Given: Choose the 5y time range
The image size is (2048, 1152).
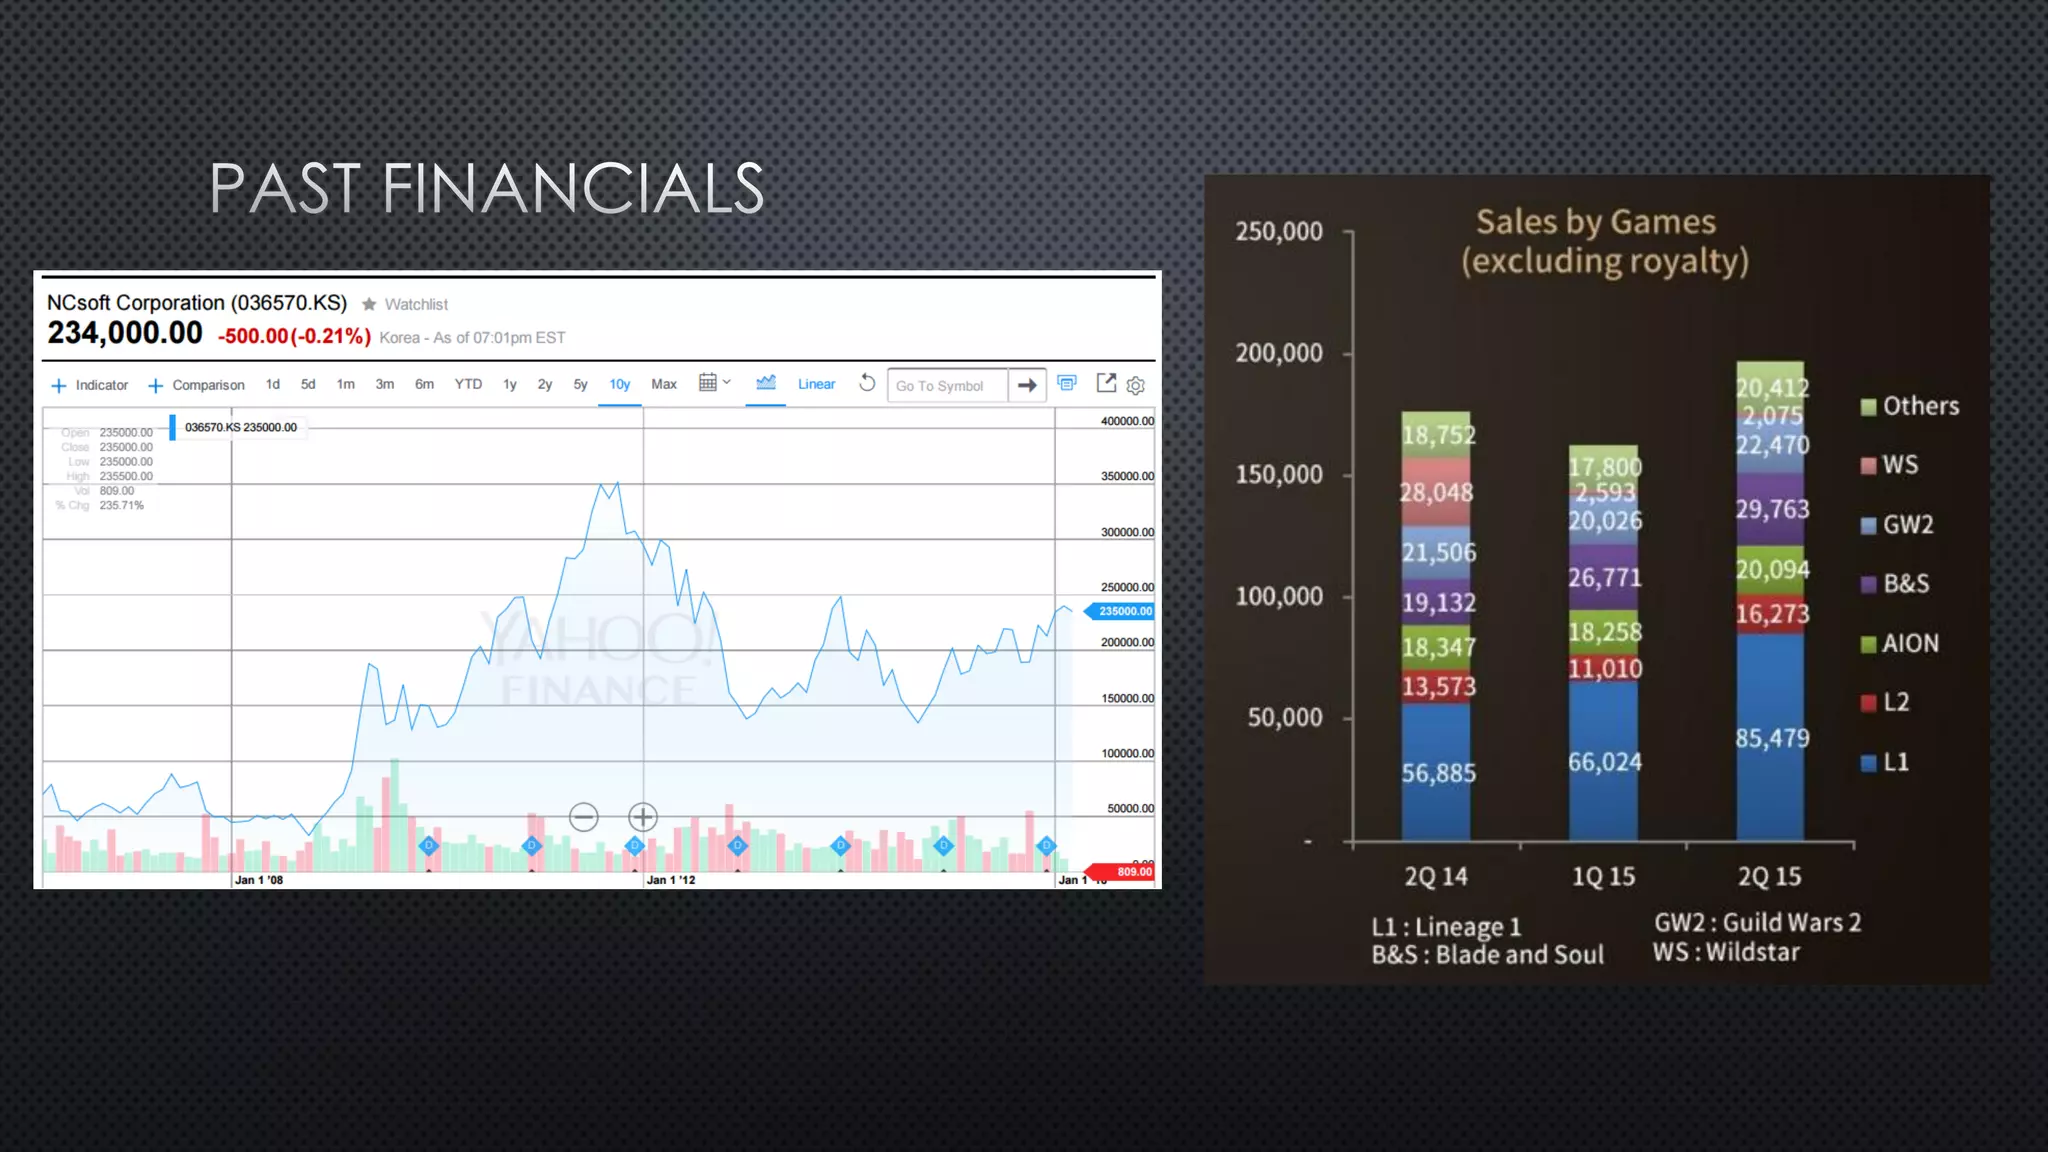Looking at the screenshot, I should [580, 384].
